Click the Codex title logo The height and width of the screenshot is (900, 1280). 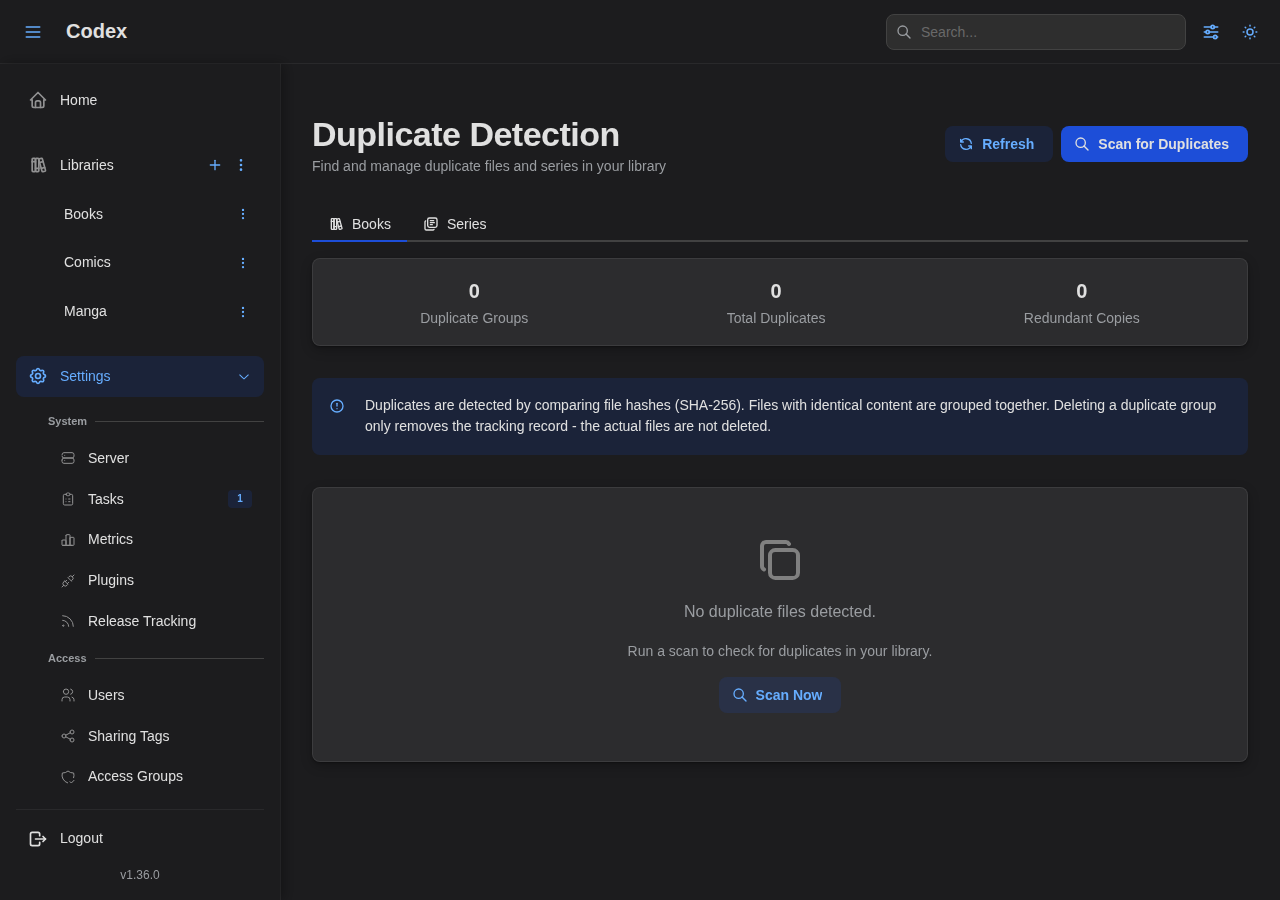point(96,31)
